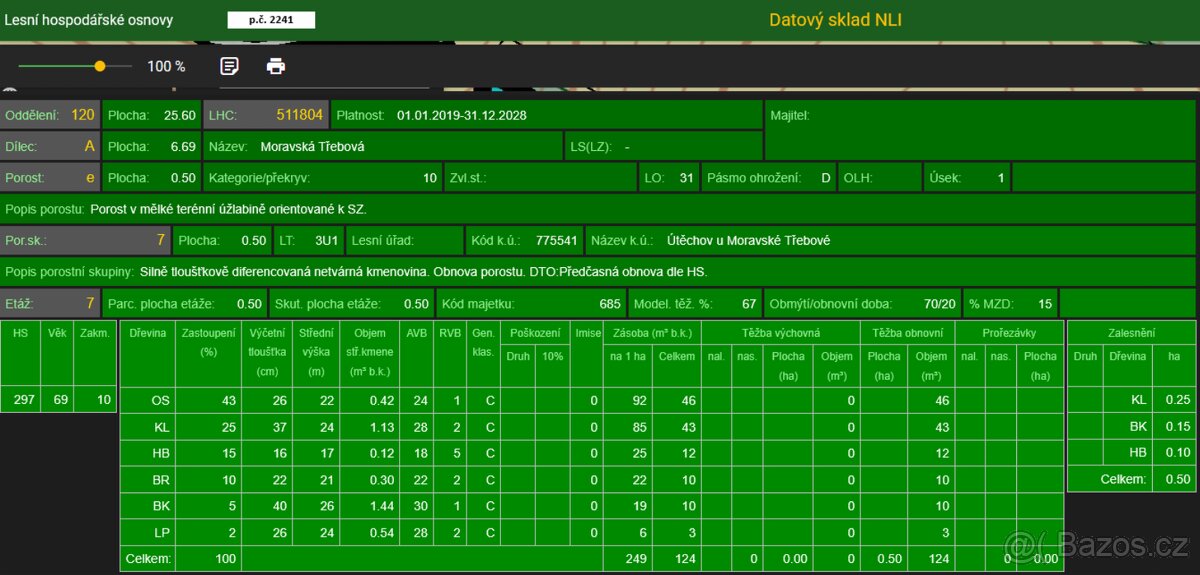Adjust the yellow opacity slider handle
This screenshot has height=575, width=1200.
100,66
